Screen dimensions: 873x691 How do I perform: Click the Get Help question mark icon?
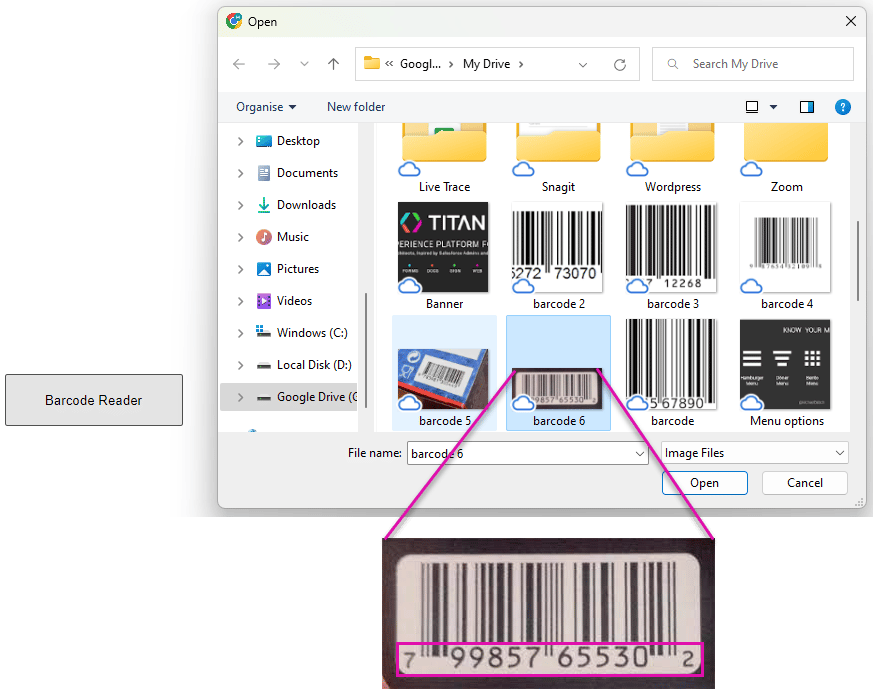tap(842, 107)
